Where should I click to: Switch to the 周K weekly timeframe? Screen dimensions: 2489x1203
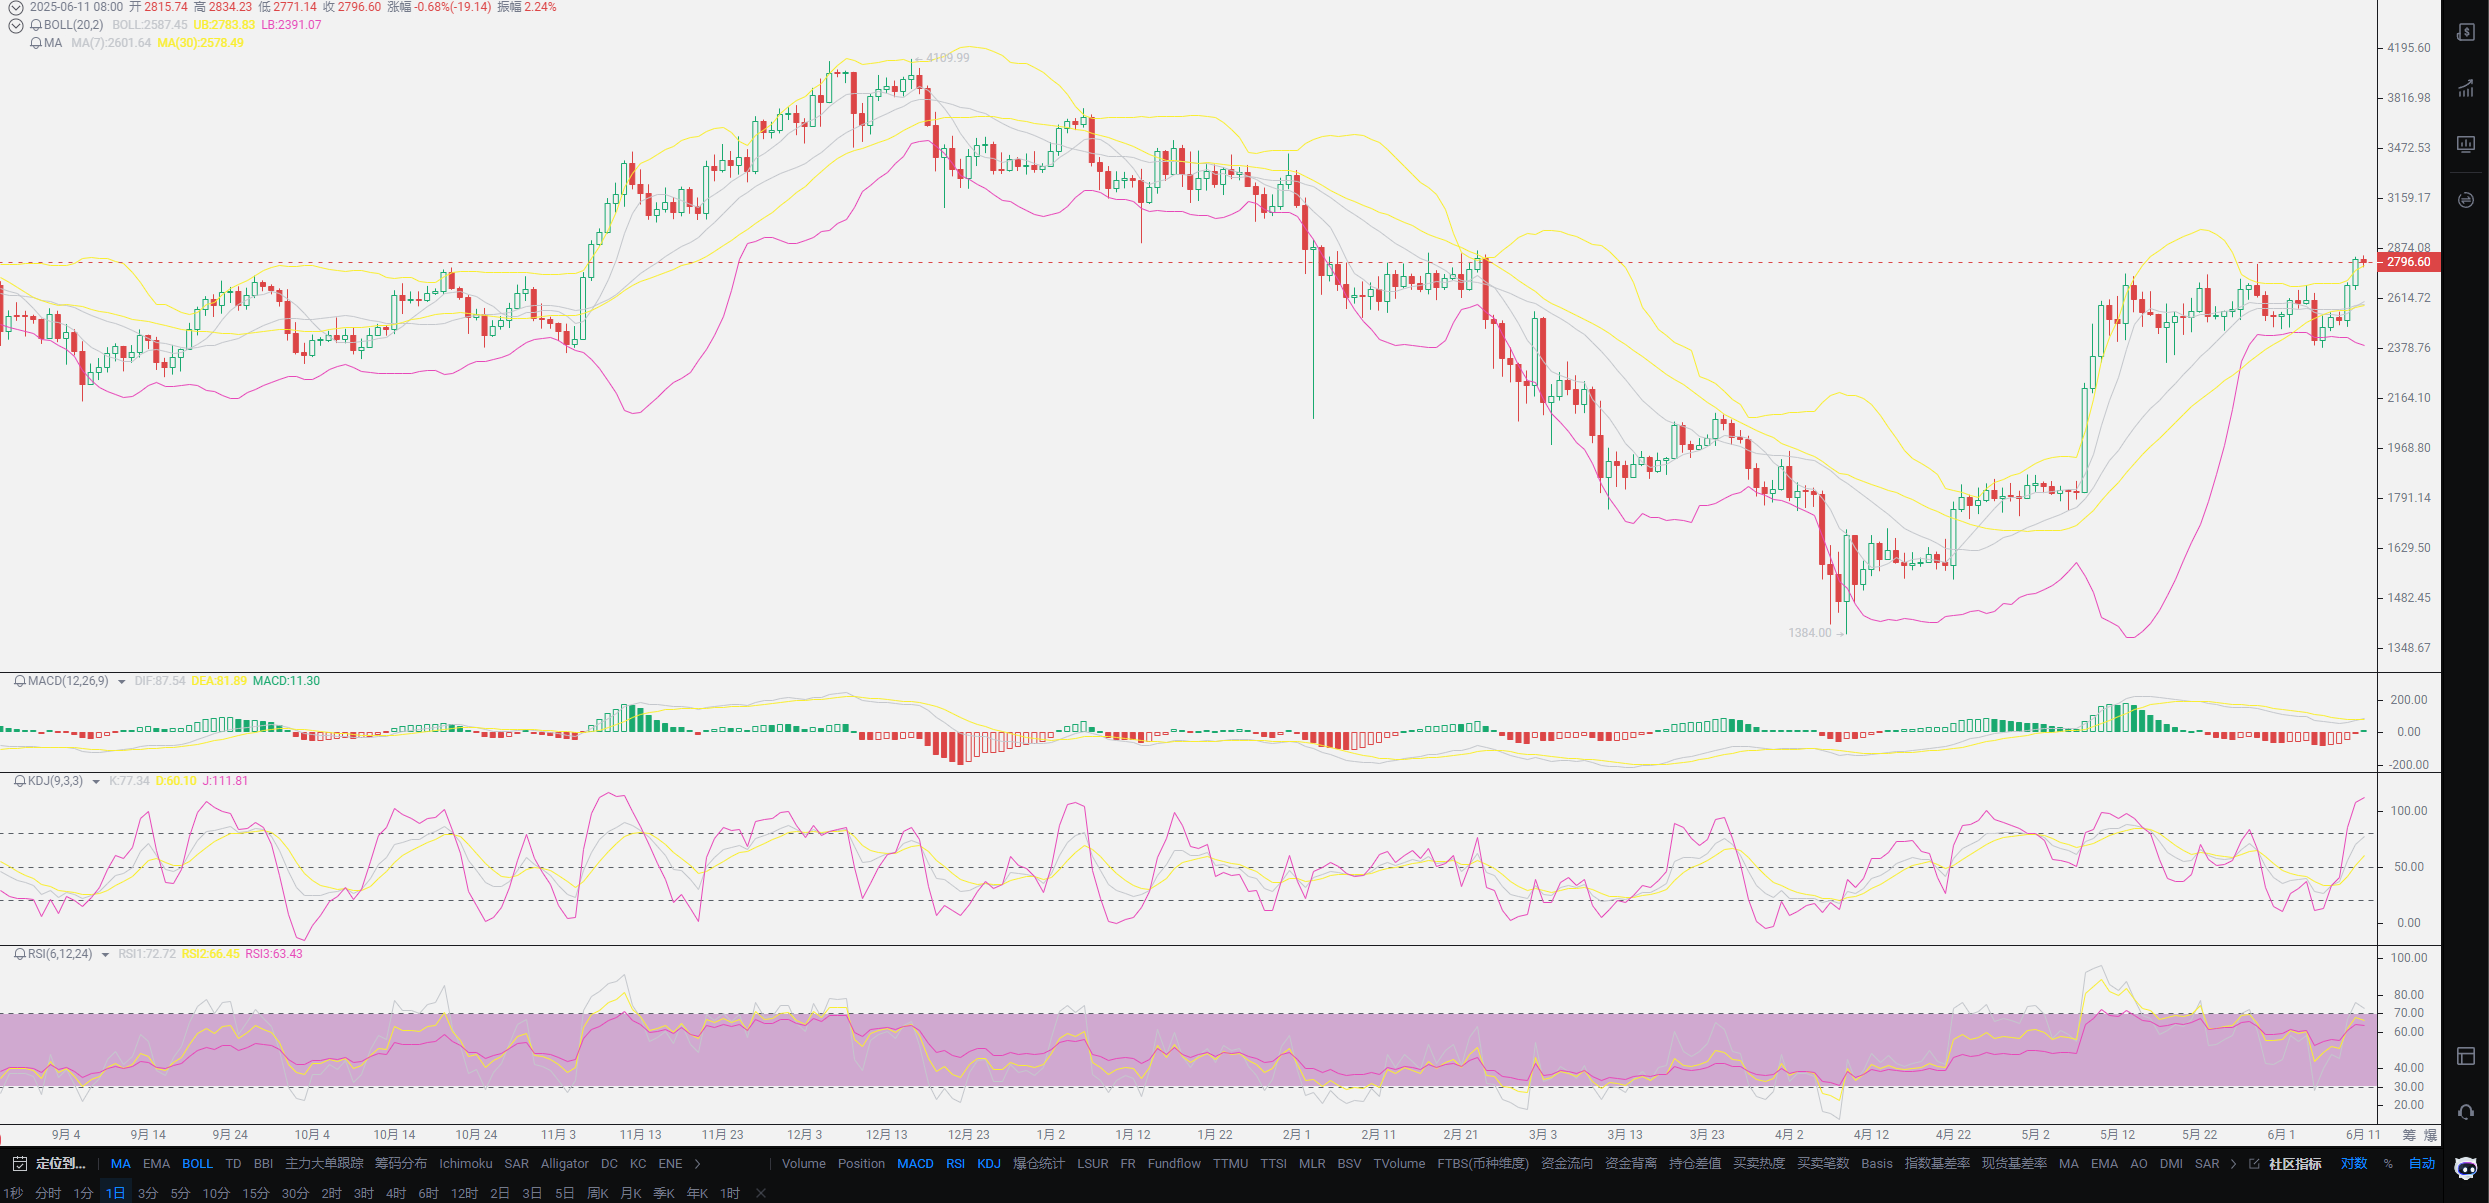[x=598, y=1193]
